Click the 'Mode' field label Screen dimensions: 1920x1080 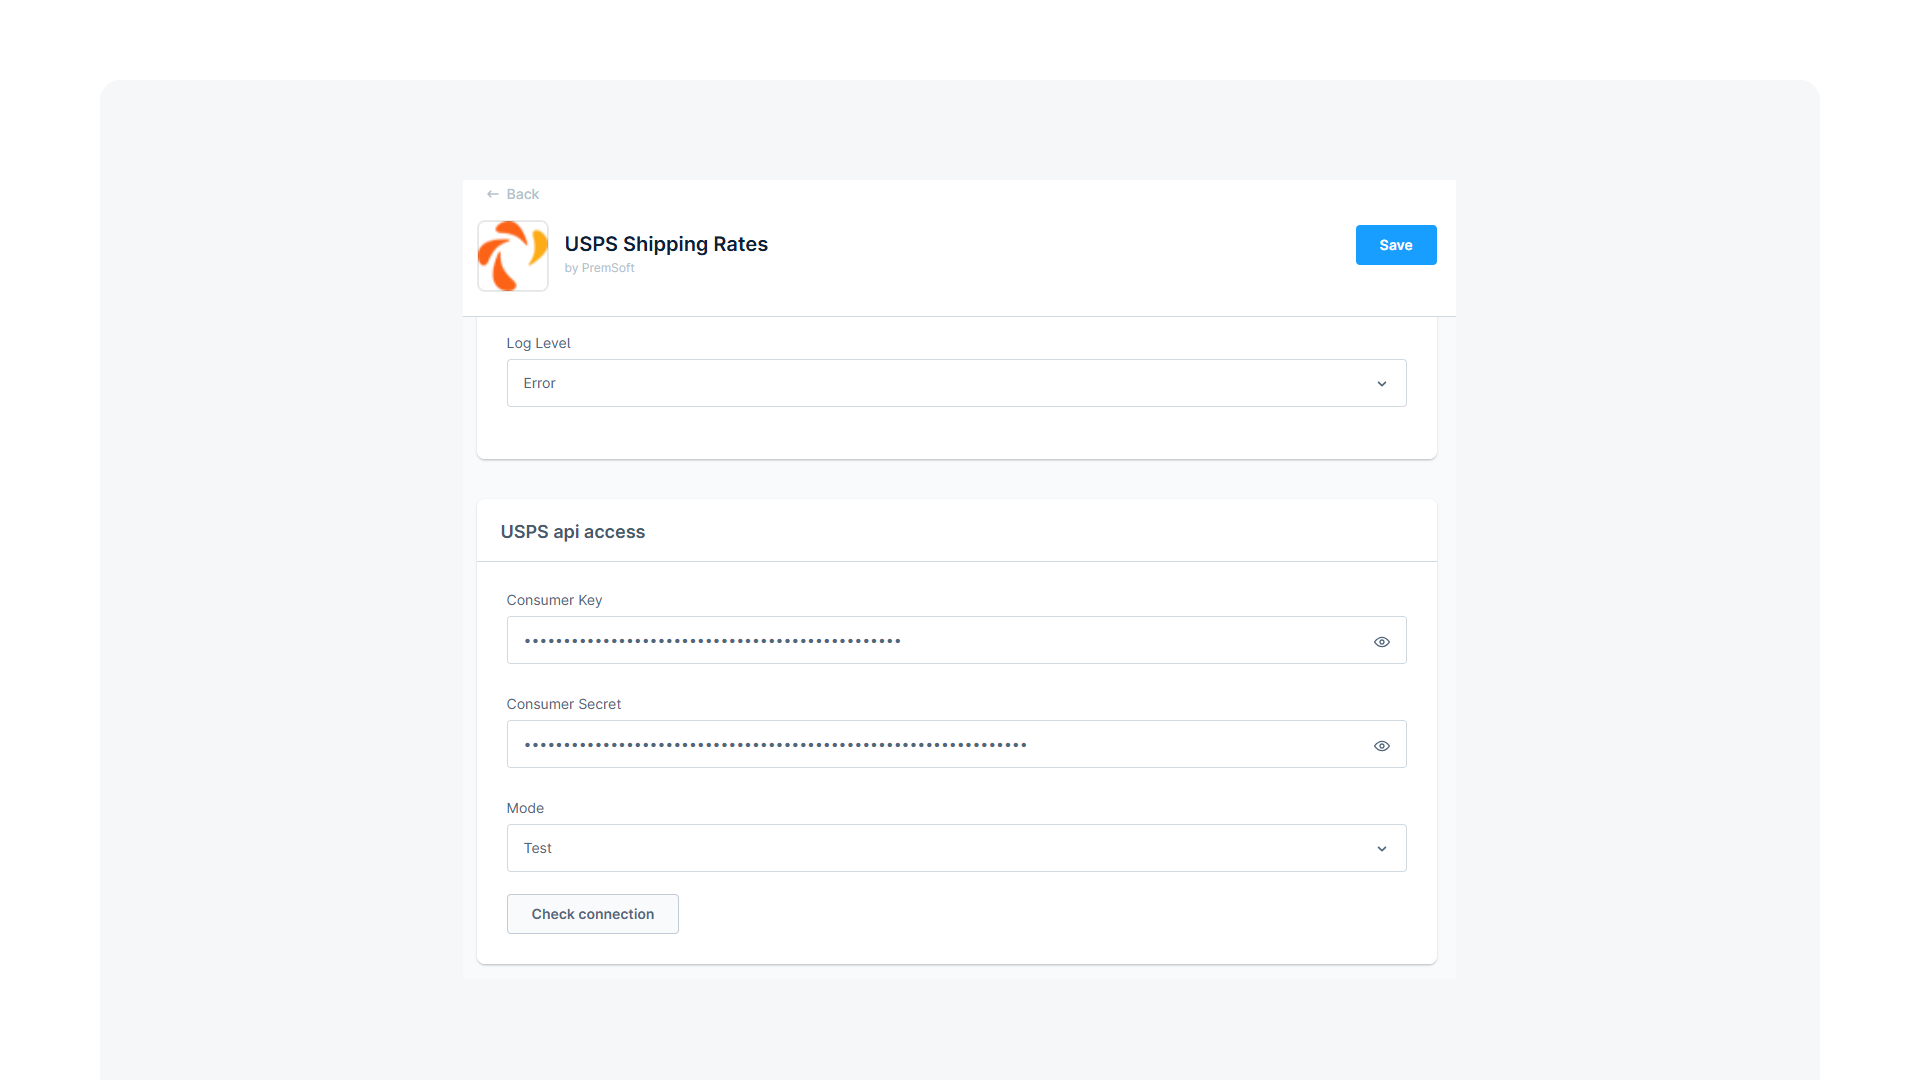[525, 808]
